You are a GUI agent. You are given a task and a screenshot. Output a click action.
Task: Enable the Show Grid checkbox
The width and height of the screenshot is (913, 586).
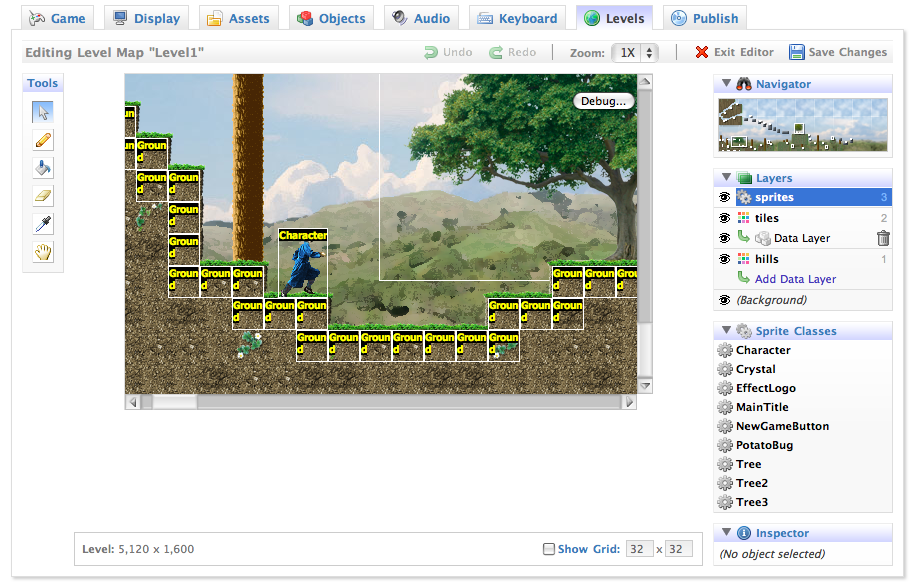pyautogui.click(x=548, y=549)
